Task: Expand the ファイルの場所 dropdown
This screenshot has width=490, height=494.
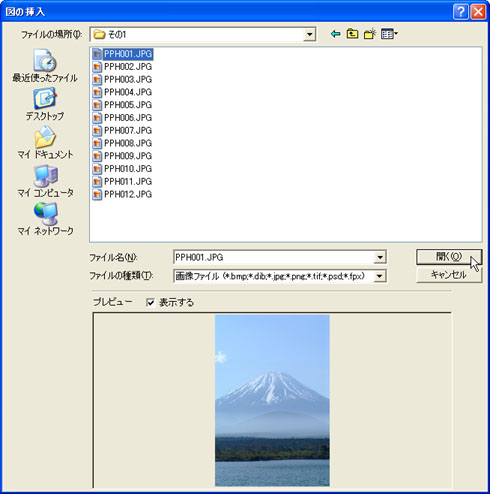Action: [310, 34]
